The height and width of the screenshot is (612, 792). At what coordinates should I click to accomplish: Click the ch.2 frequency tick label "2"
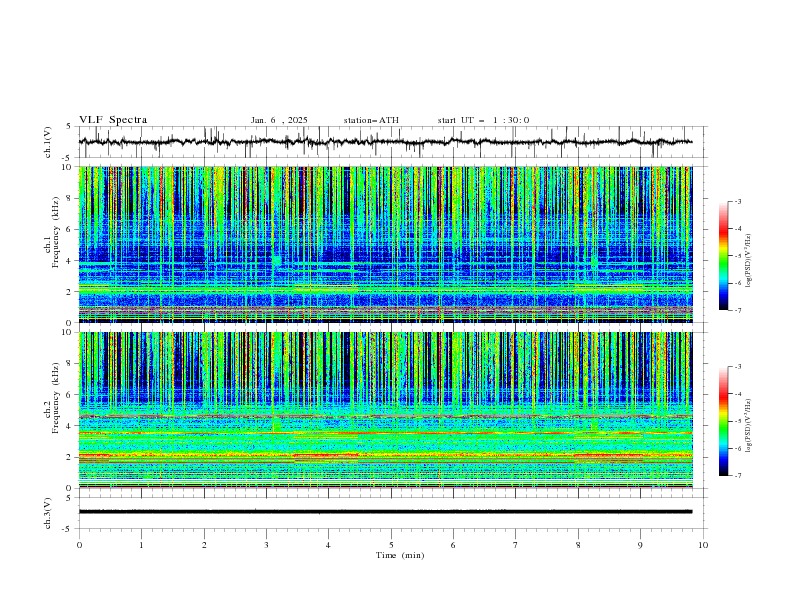71,457
